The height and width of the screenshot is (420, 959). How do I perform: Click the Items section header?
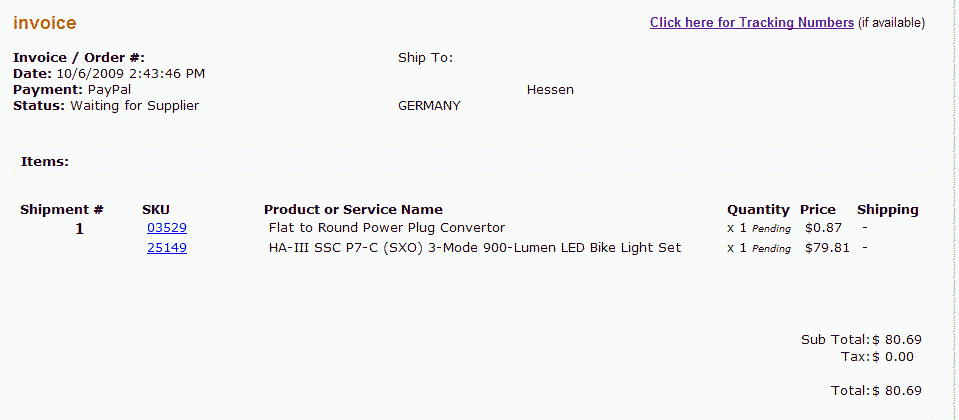point(44,161)
